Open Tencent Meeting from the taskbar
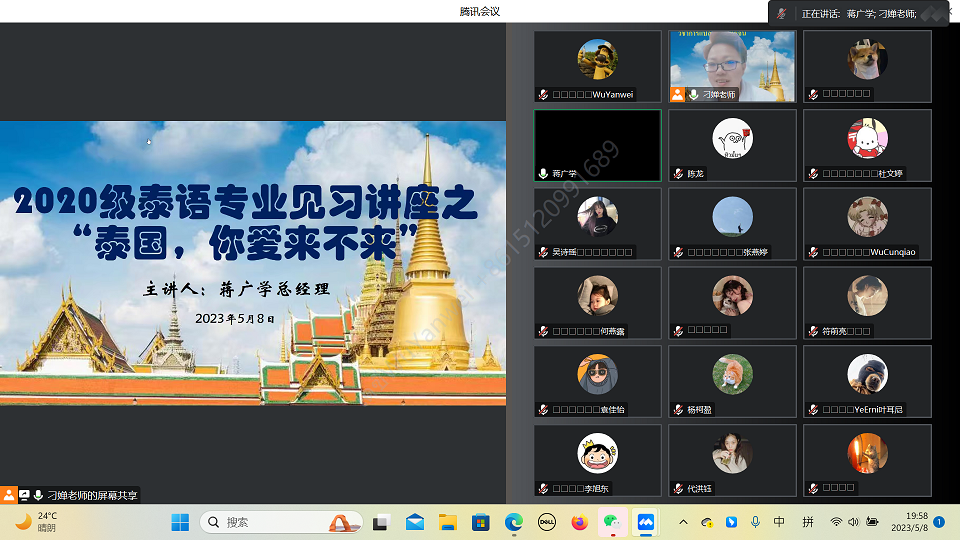The width and height of the screenshot is (960, 540). coord(645,522)
